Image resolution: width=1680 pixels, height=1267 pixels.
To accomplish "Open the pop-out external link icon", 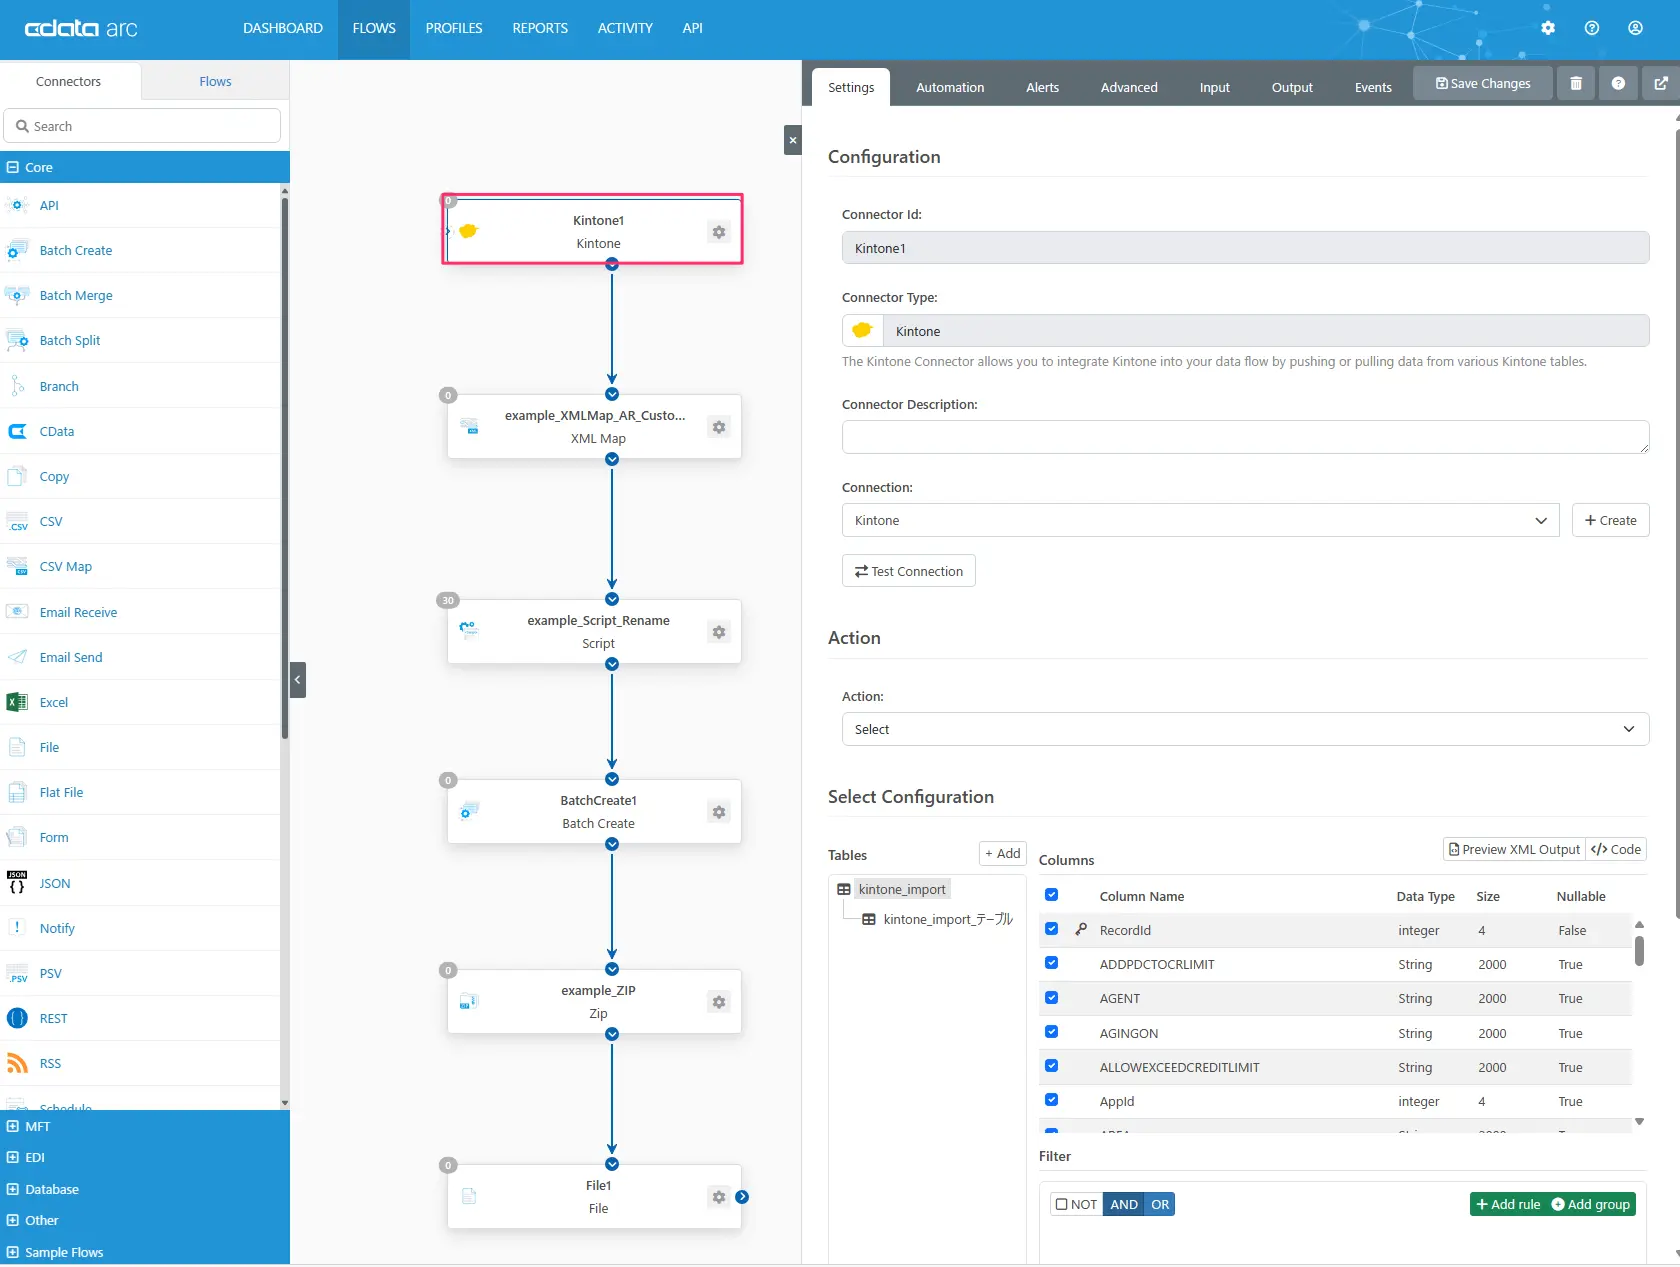I will click(1661, 84).
